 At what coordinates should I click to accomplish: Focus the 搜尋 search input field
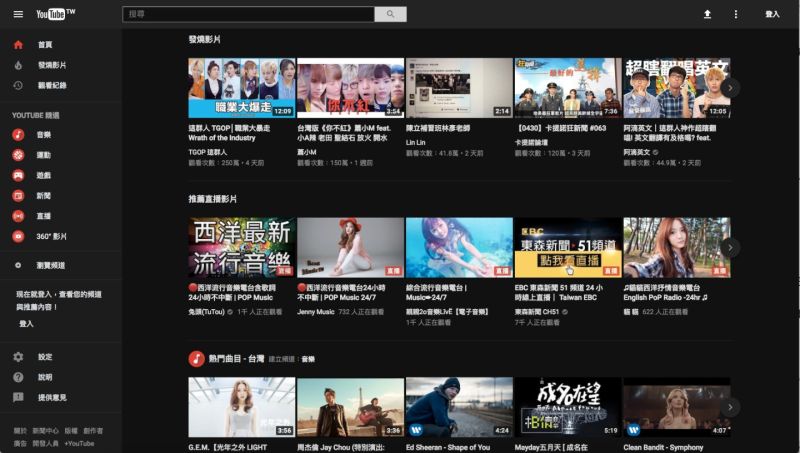[x=248, y=14]
